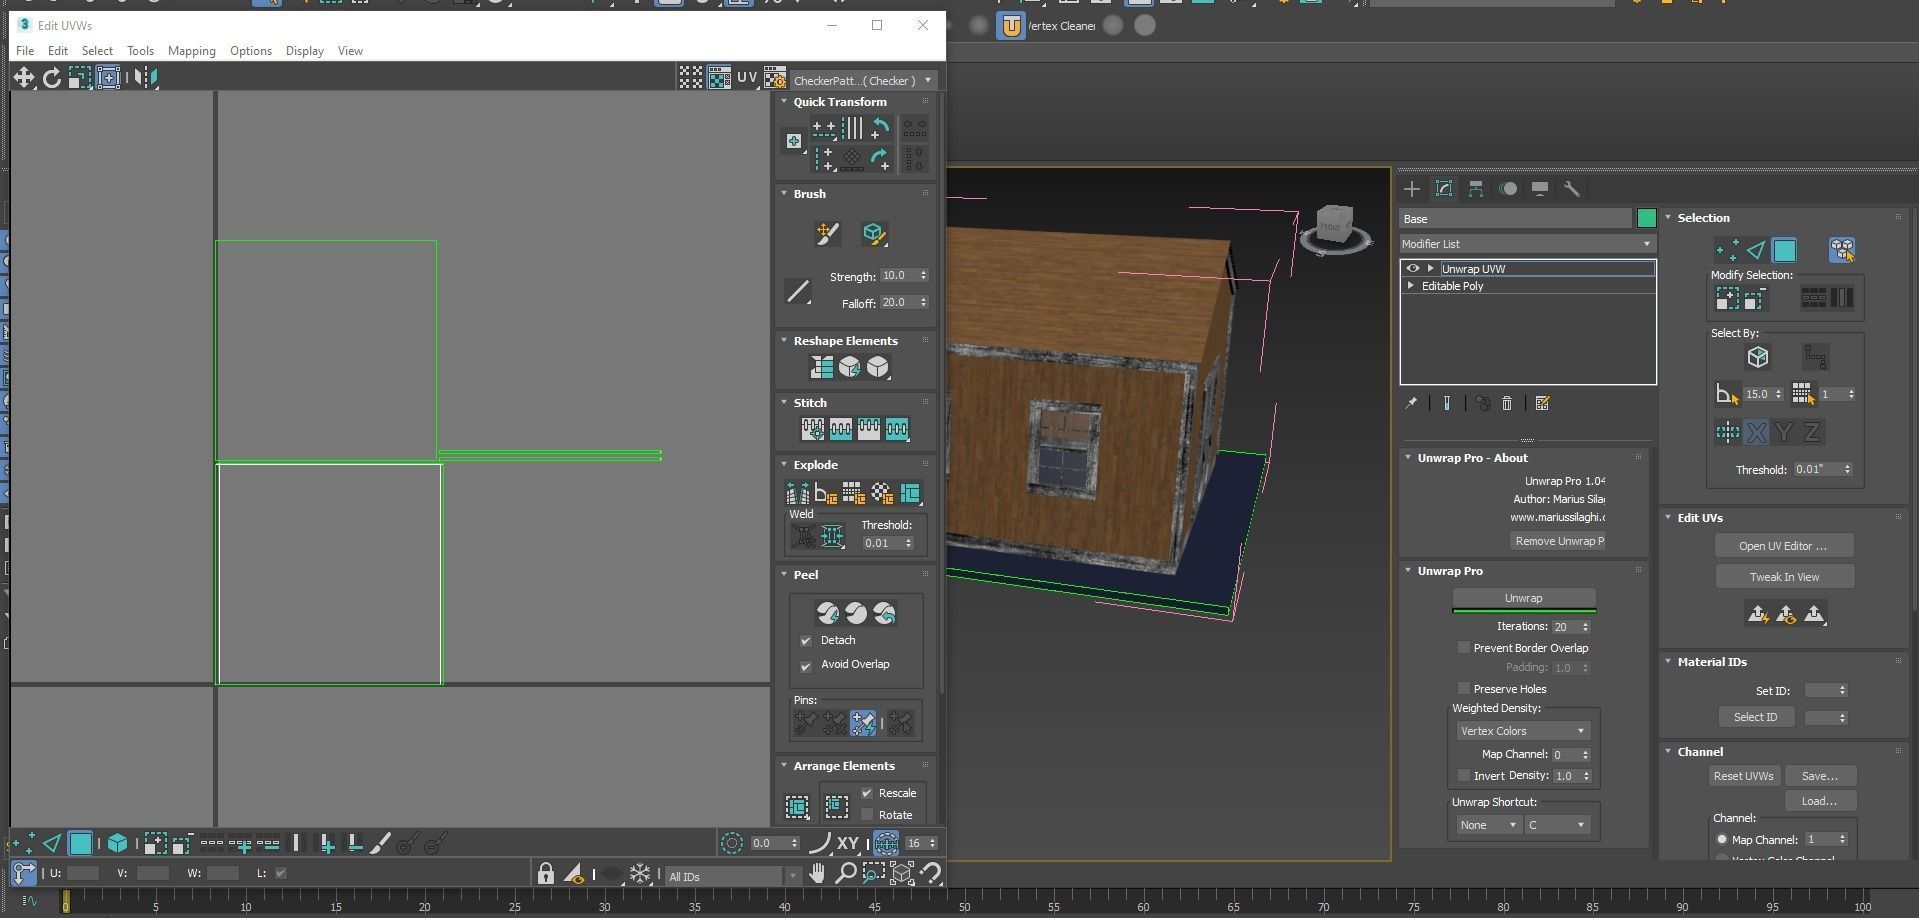Collapse the Unwrap Pro rollout

[x=1408, y=571]
